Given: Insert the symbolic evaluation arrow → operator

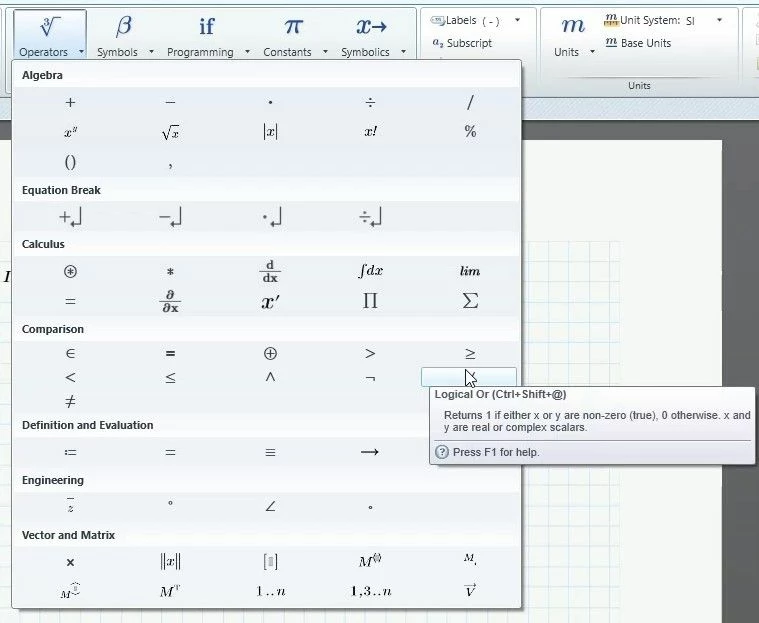Looking at the screenshot, I should (370, 452).
